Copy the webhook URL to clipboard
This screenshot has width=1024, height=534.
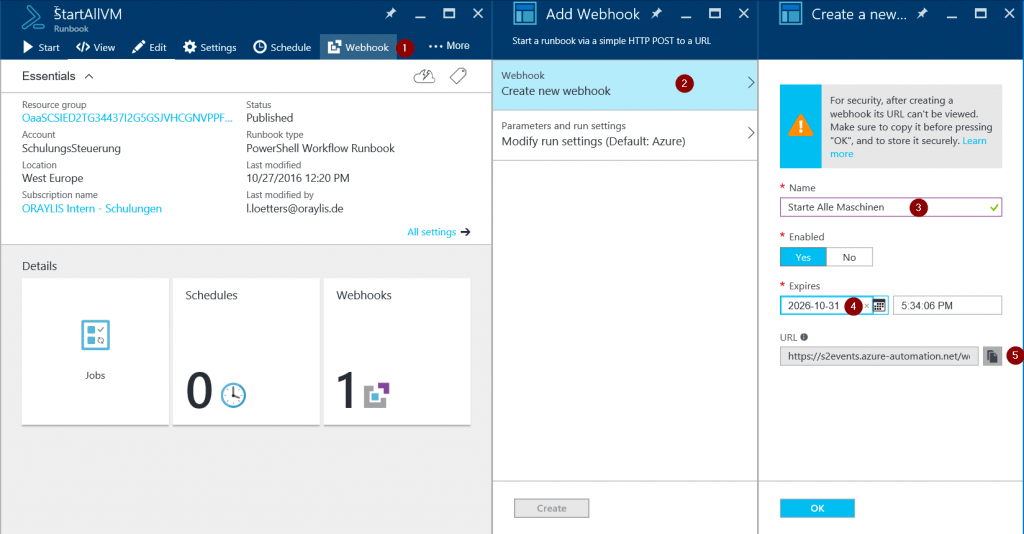tap(993, 356)
